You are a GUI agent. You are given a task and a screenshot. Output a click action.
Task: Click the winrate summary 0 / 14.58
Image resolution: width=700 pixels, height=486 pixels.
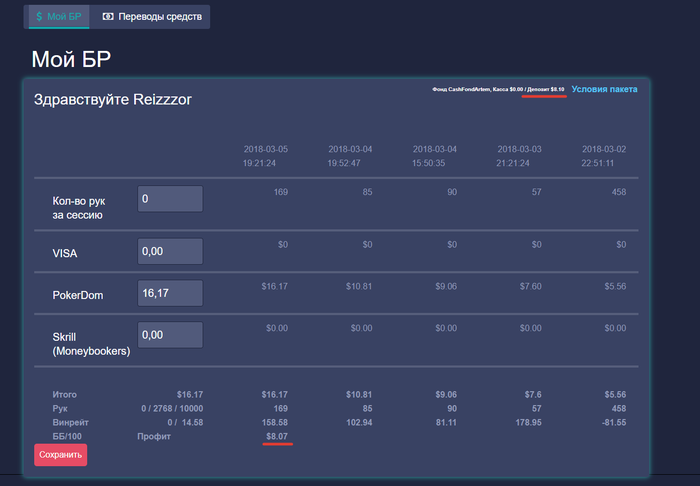[185, 422]
